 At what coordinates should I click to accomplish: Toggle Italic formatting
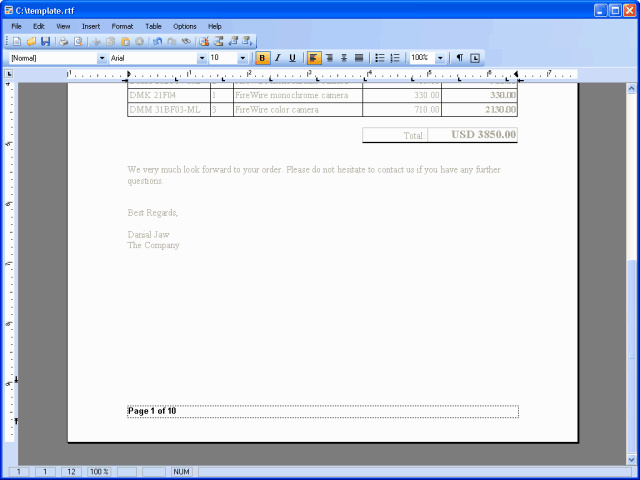[277, 58]
